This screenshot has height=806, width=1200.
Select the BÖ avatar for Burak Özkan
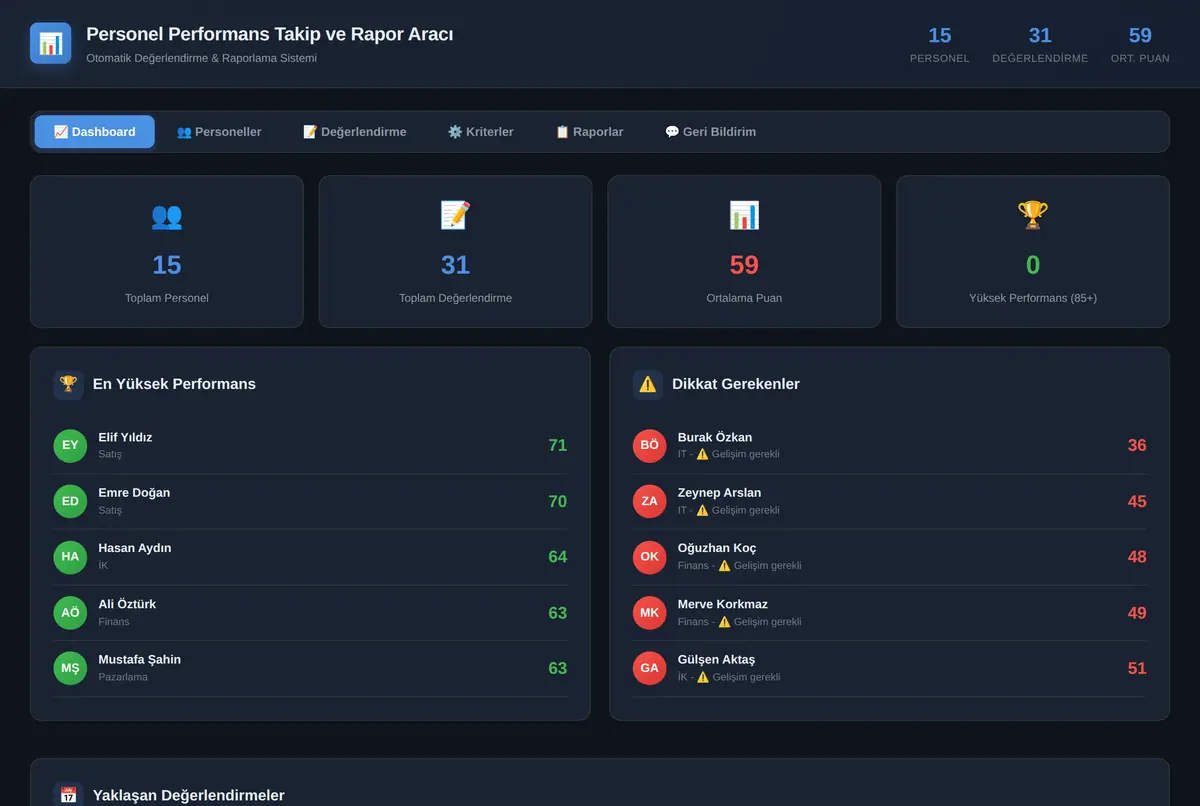coord(650,445)
